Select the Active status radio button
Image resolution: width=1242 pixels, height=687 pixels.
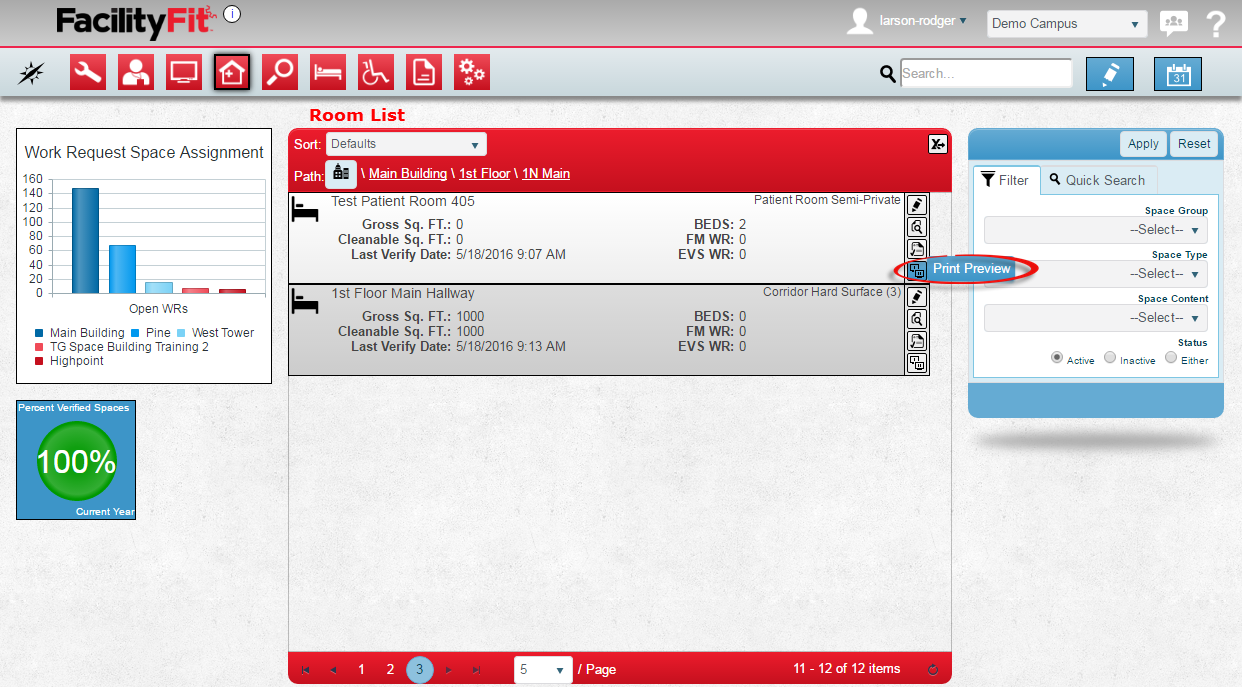point(1057,358)
